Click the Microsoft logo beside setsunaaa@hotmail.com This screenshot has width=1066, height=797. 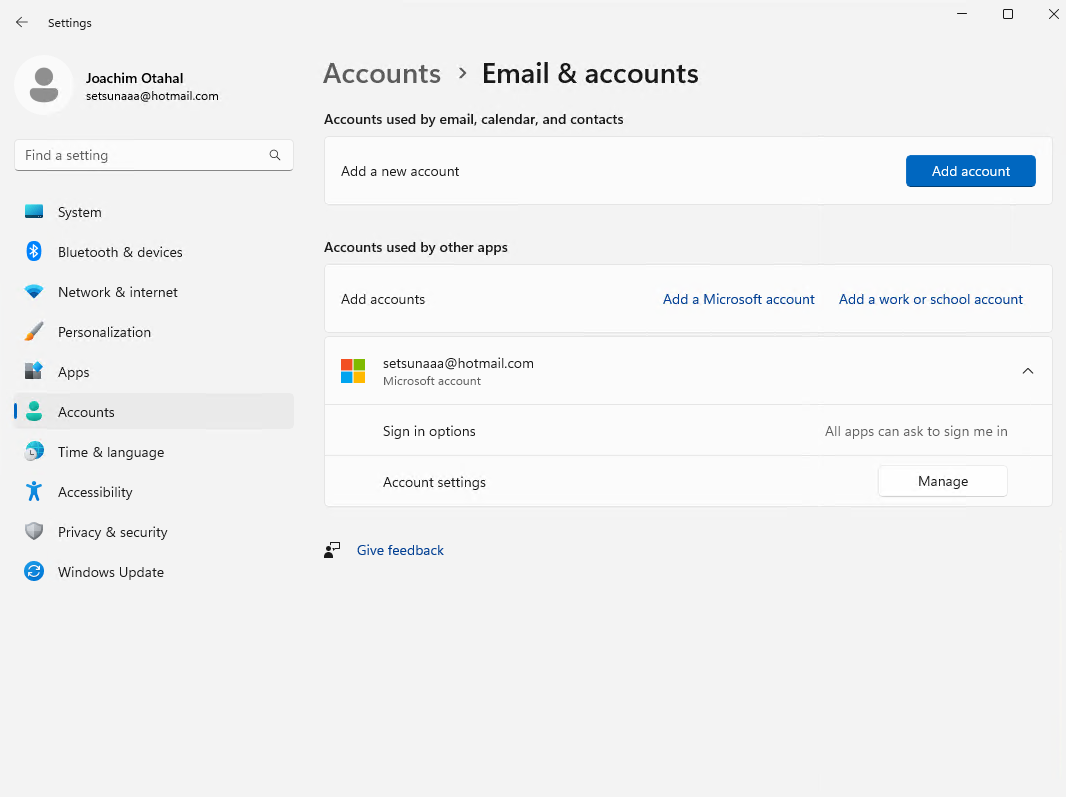click(x=353, y=371)
